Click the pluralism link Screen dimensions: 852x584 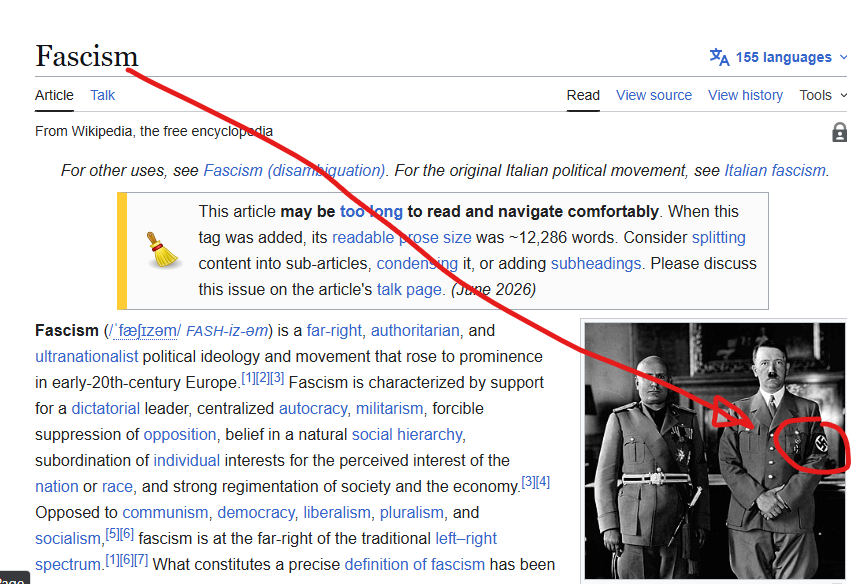[411, 512]
